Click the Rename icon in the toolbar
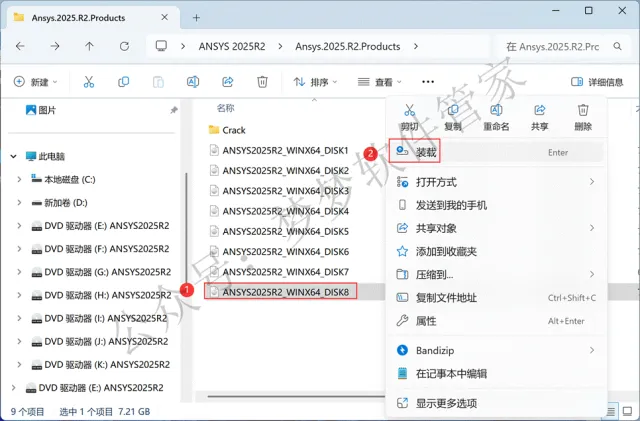 193,82
